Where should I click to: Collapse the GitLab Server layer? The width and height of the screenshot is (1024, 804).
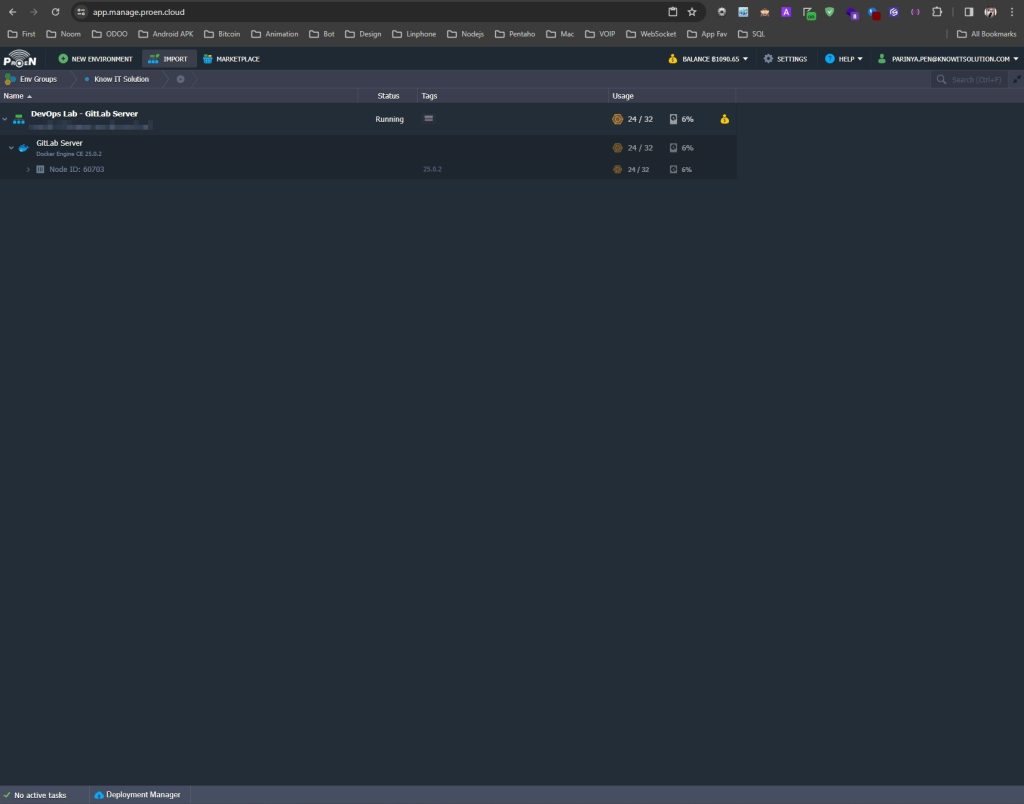(x=12, y=148)
